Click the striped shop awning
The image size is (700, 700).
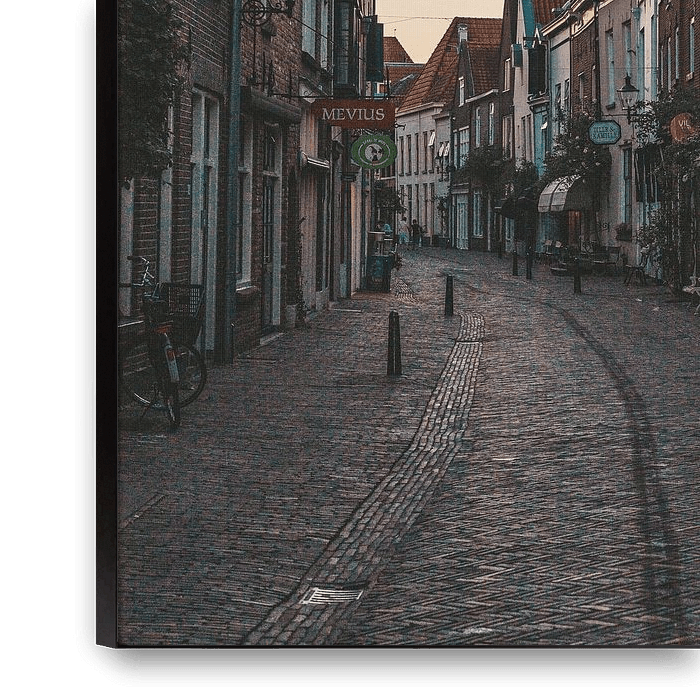pos(559,195)
